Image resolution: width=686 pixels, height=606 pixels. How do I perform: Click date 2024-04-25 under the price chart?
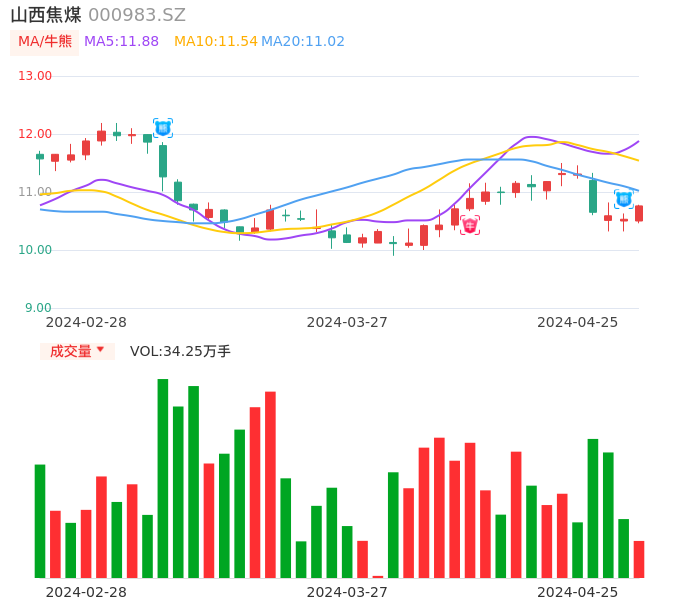point(578,322)
